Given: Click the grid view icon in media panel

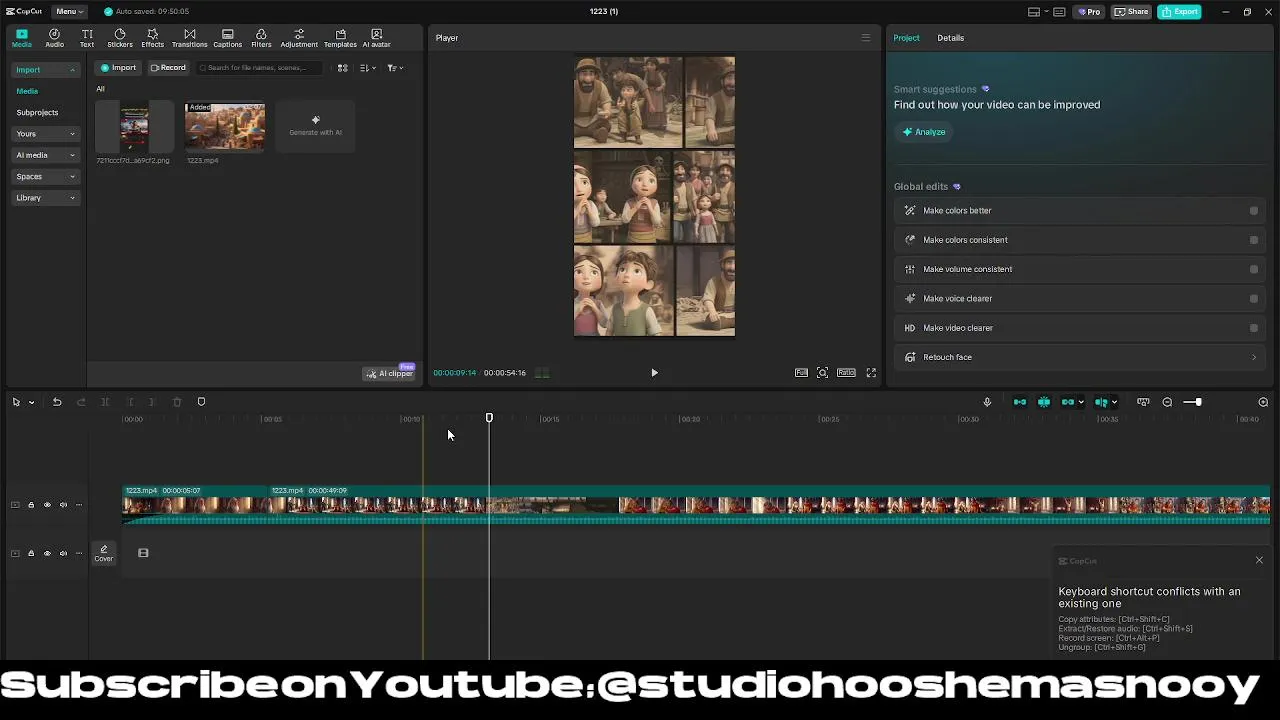Looking at the screenshot, I should click(x=342, y=68).
